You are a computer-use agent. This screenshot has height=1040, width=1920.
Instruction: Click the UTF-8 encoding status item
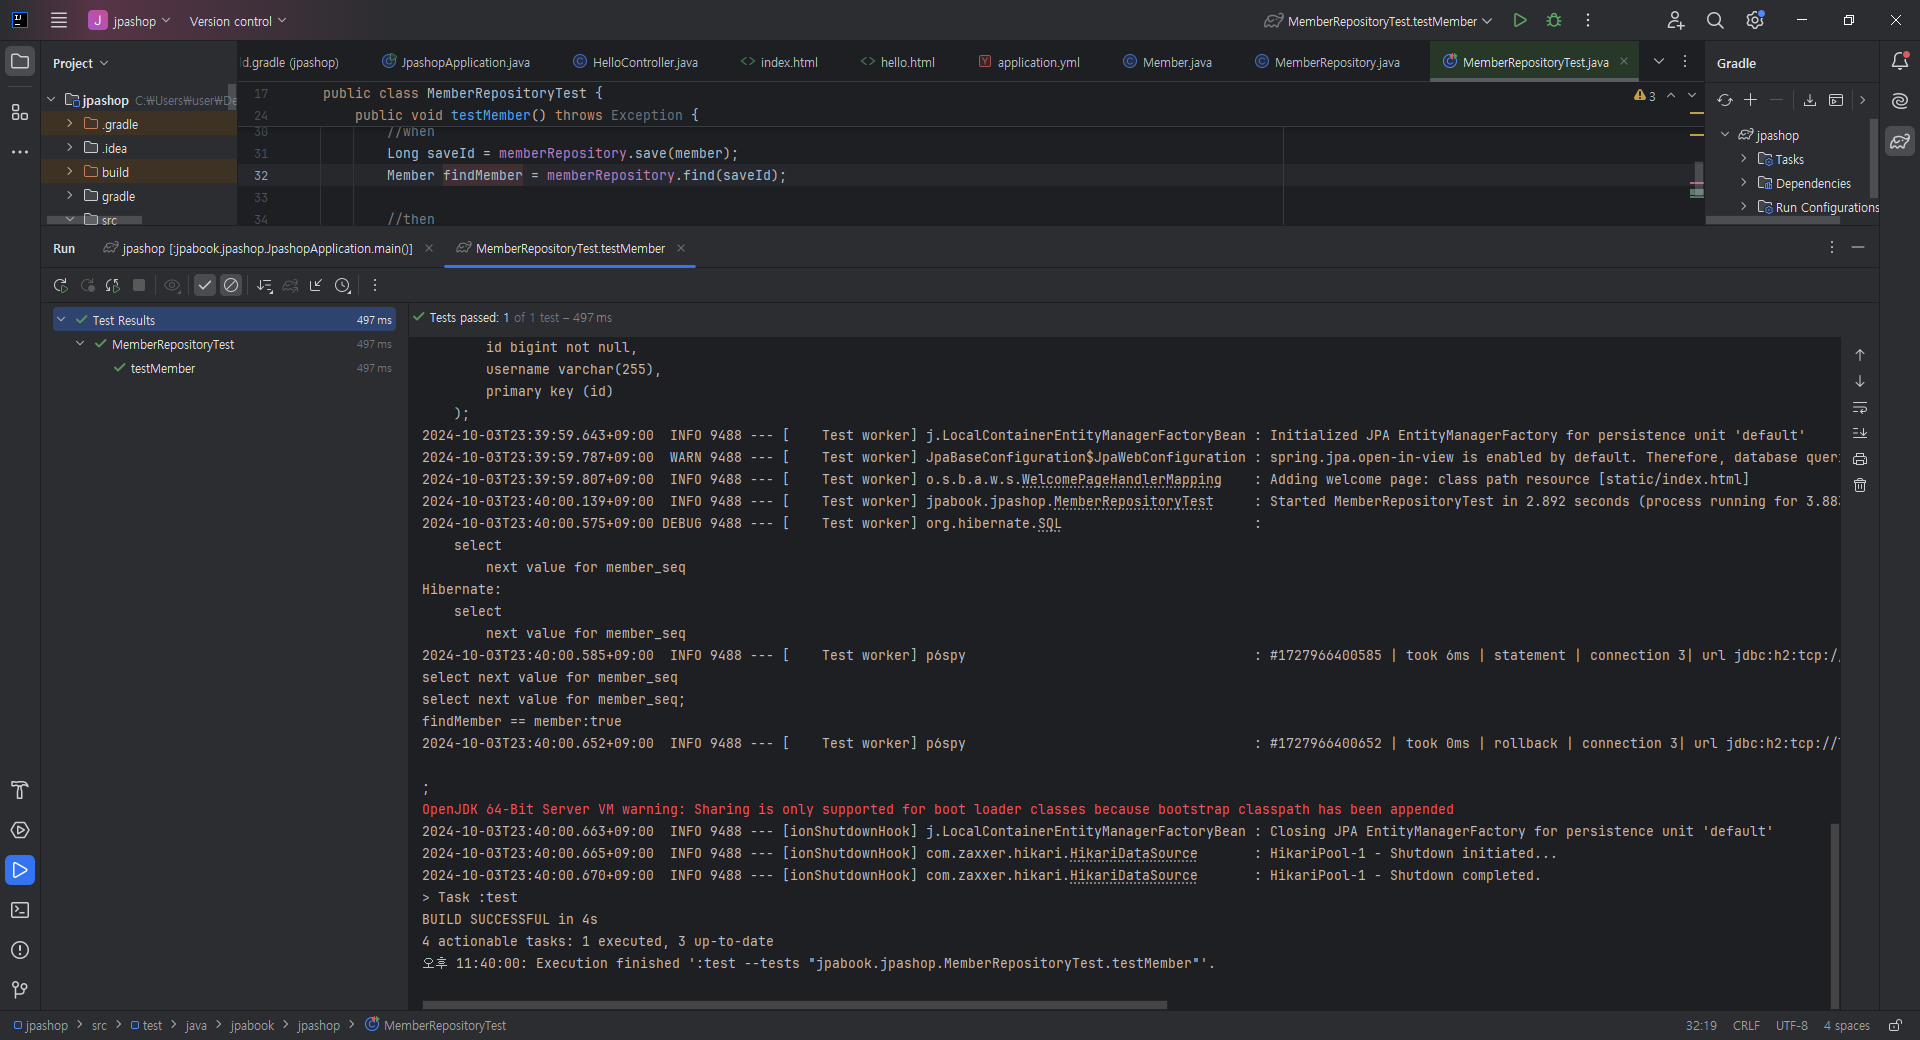click(1791, 1026)
